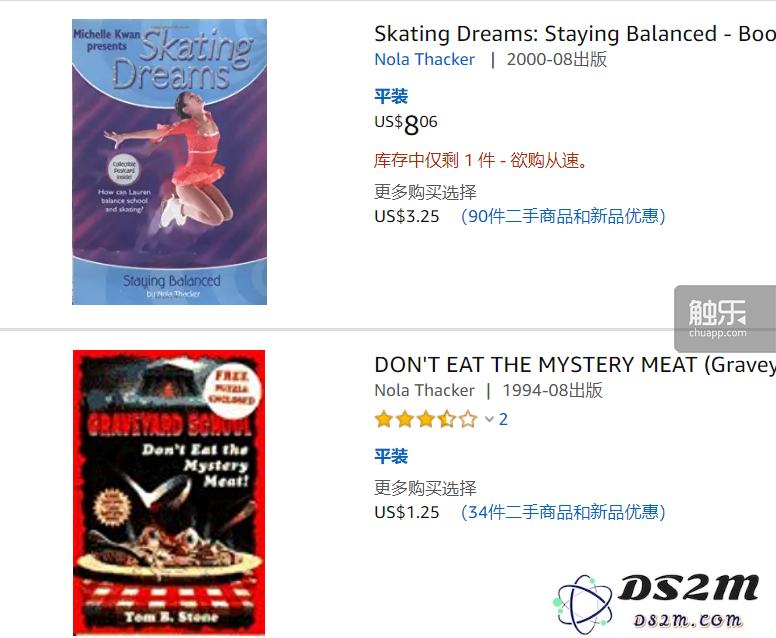Click the US$8.06 price

[406, 124]
